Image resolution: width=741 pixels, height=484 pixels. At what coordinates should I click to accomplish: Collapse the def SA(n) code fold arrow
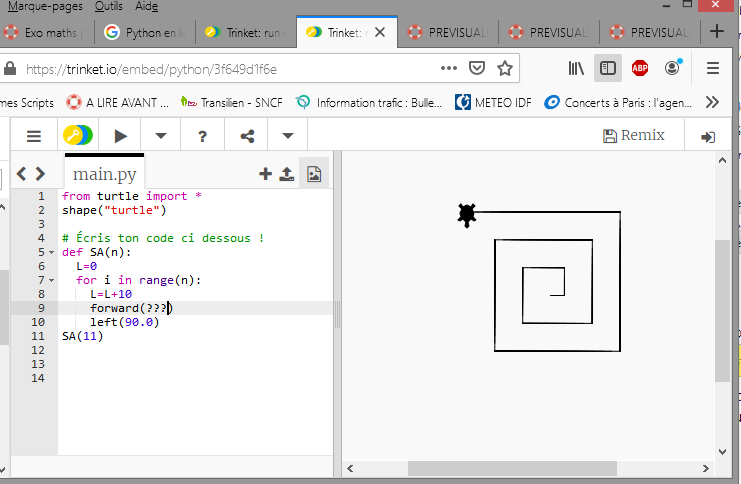[x=51, y=253]
